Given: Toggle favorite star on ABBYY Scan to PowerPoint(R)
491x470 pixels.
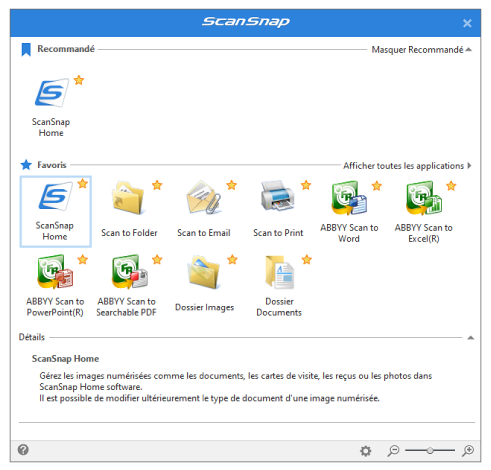Looking at the screenshot, I should 83,259.
